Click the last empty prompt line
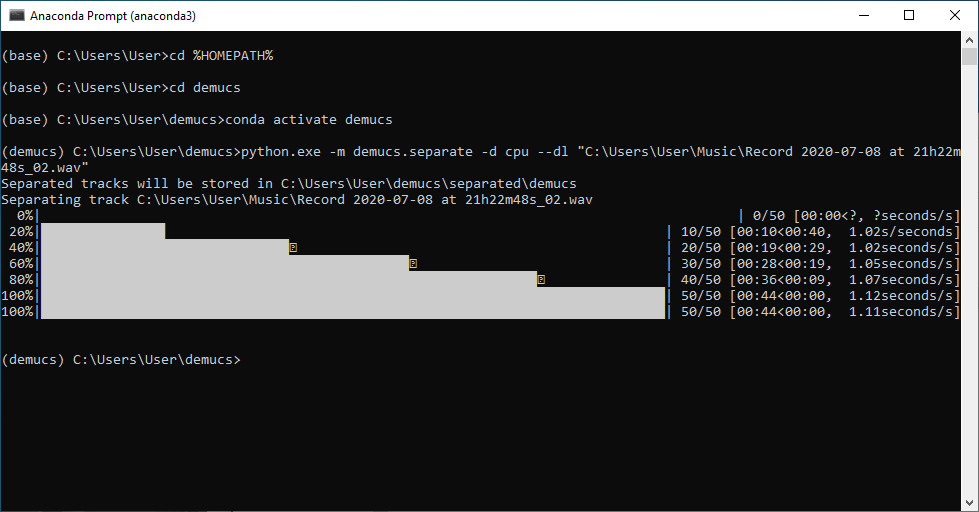979x512 pixels. tap(121, 359)
